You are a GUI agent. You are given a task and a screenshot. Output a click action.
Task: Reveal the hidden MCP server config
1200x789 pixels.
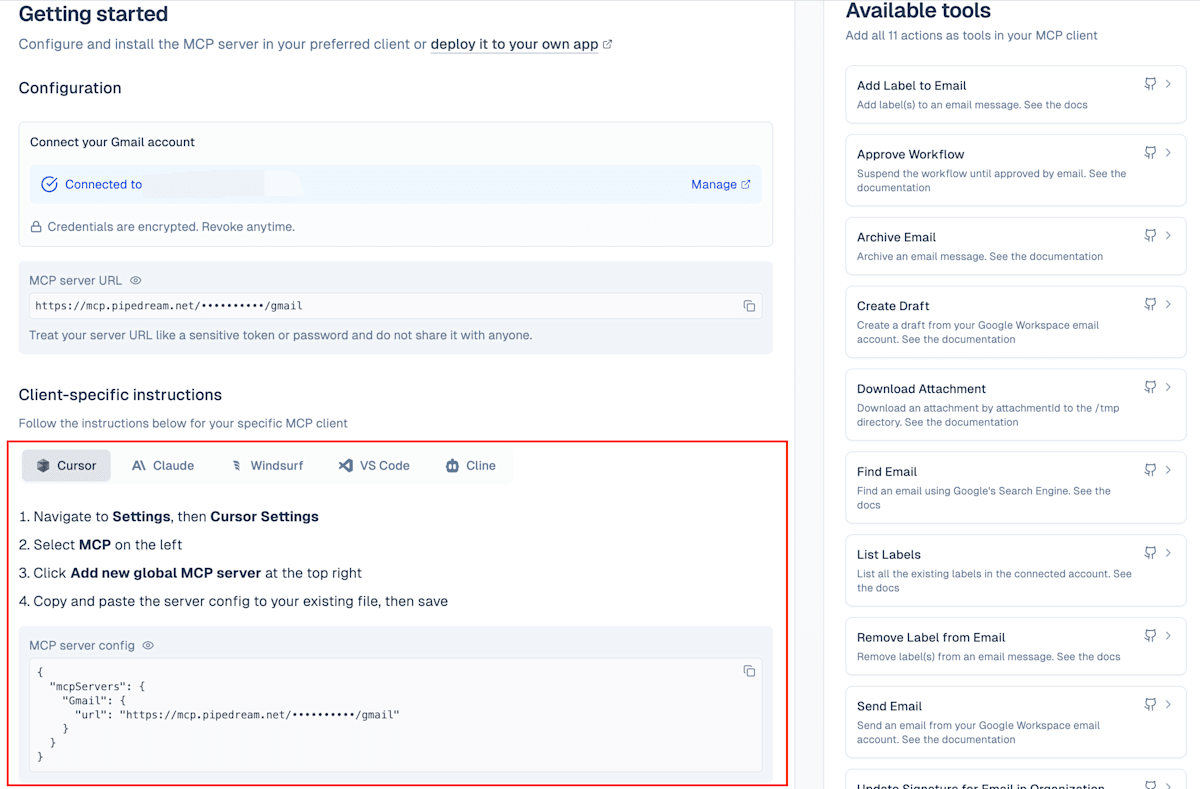(148, 646)
